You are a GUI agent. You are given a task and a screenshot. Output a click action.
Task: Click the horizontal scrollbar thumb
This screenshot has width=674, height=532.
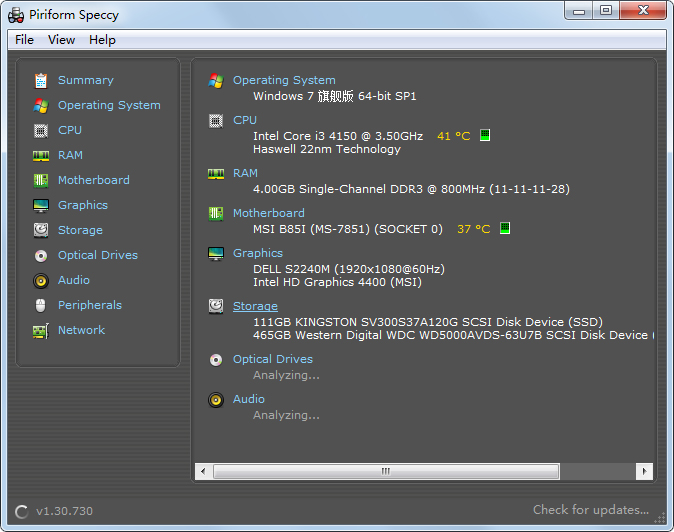pos(384,471)
